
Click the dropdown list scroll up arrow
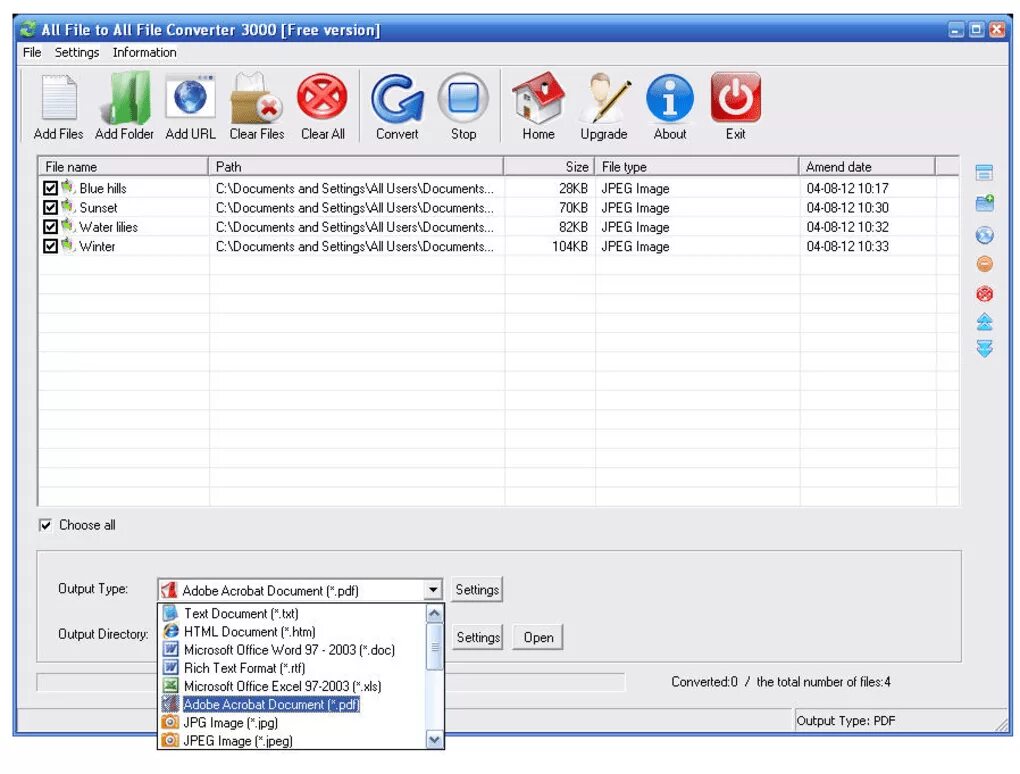coord(435,613)
